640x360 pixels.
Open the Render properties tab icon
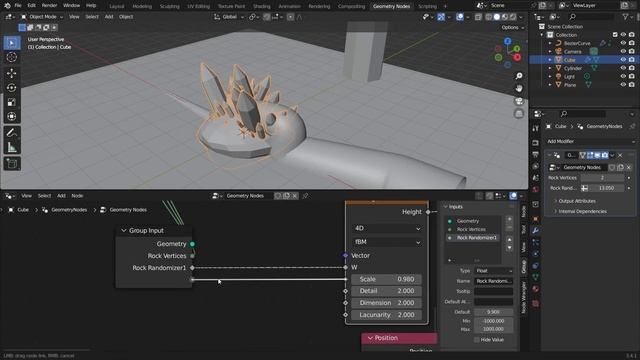[x=536, y=143]
